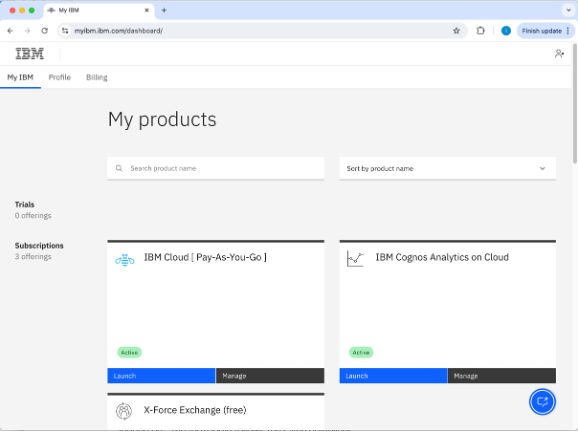Switch to the Profile tab
Screen dimensions: 578x432
pyautogui.click(x=60, y=77)
